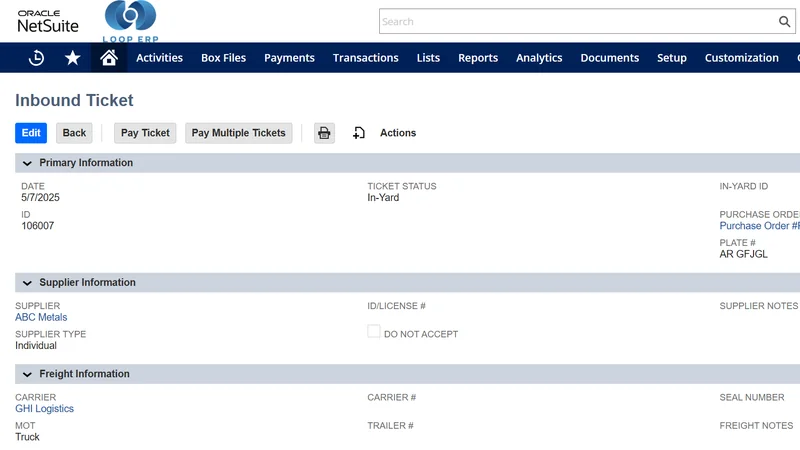Screen dimensions: 800x450
Task: Open the Transactions menu
Action: [x=366, y=58]
